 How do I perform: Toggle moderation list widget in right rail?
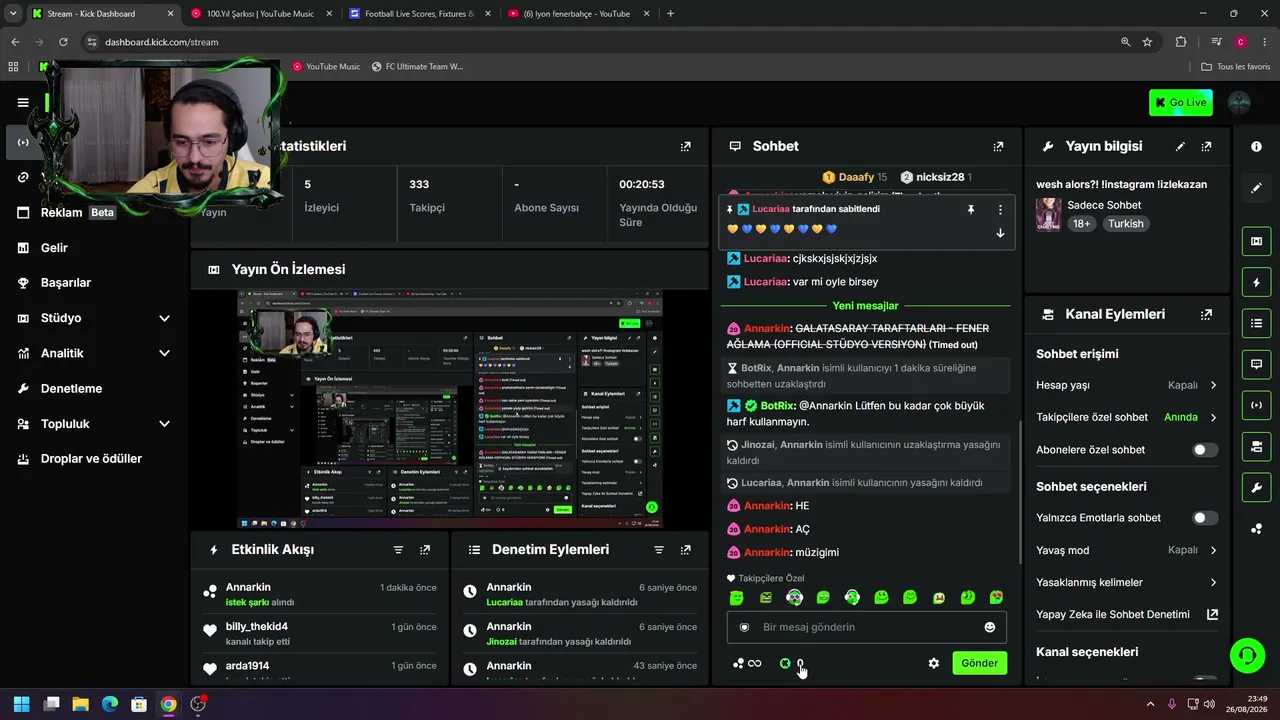pos(1256,323)
